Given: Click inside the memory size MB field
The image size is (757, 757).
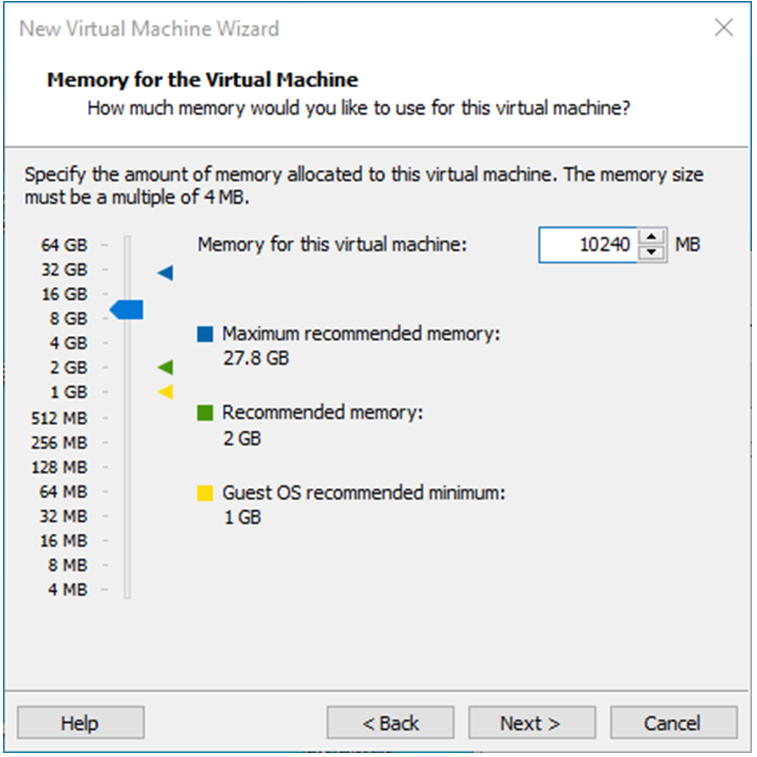Looking at the screenshot, I should [588, 245].
